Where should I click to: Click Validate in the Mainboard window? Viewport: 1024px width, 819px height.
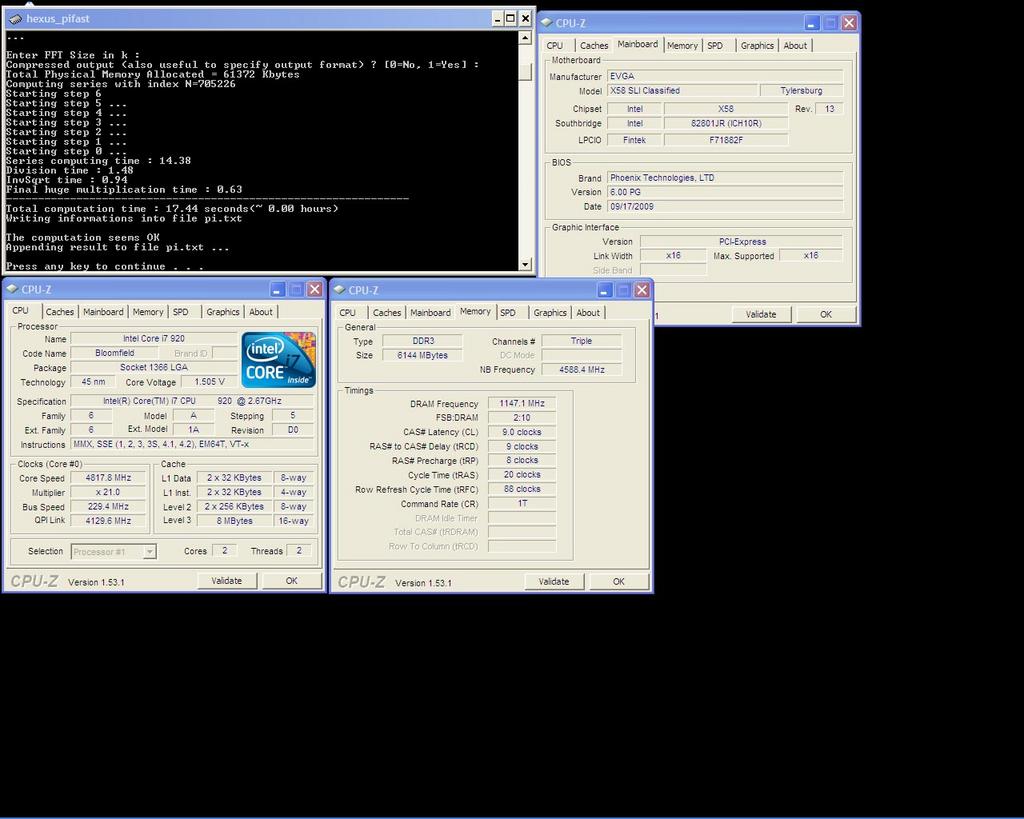pyautogui.click(x=761, y=314)
